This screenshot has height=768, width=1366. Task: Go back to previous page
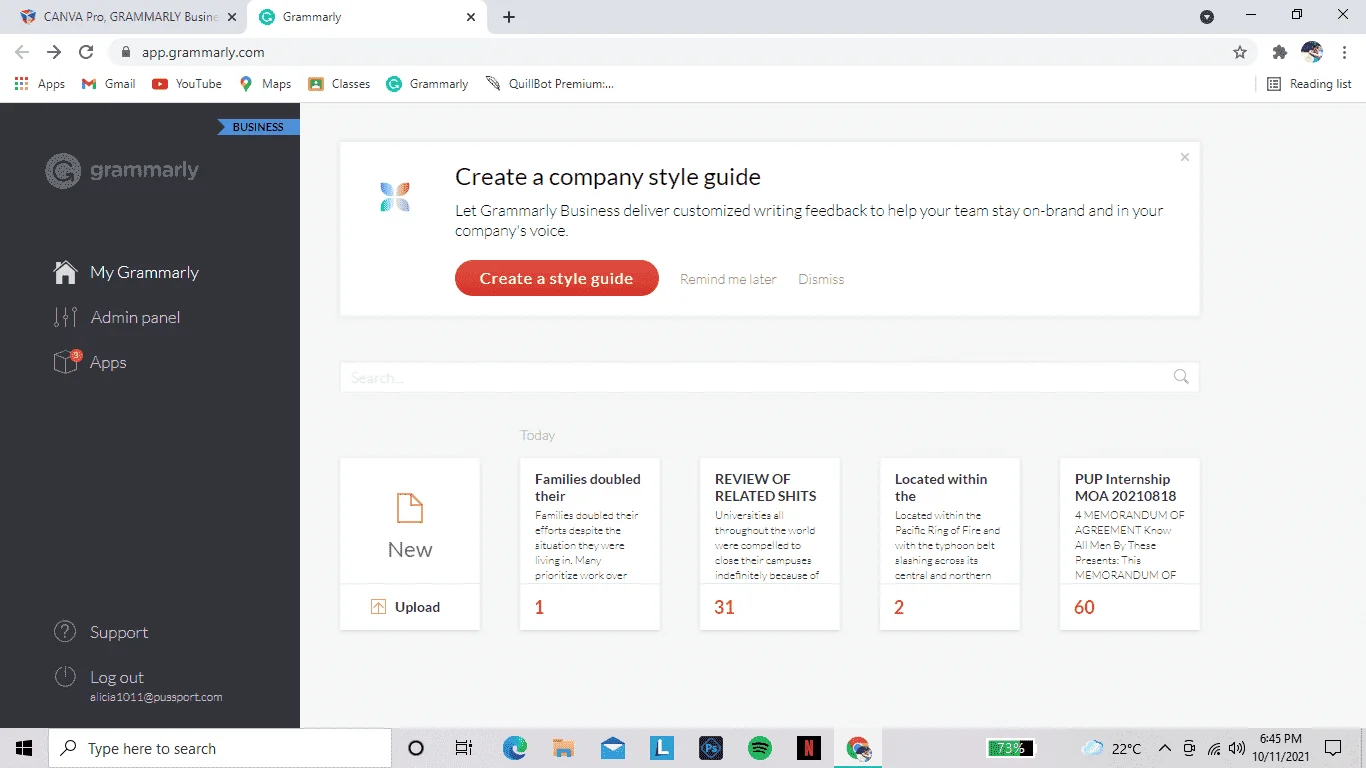click(22, 52)
